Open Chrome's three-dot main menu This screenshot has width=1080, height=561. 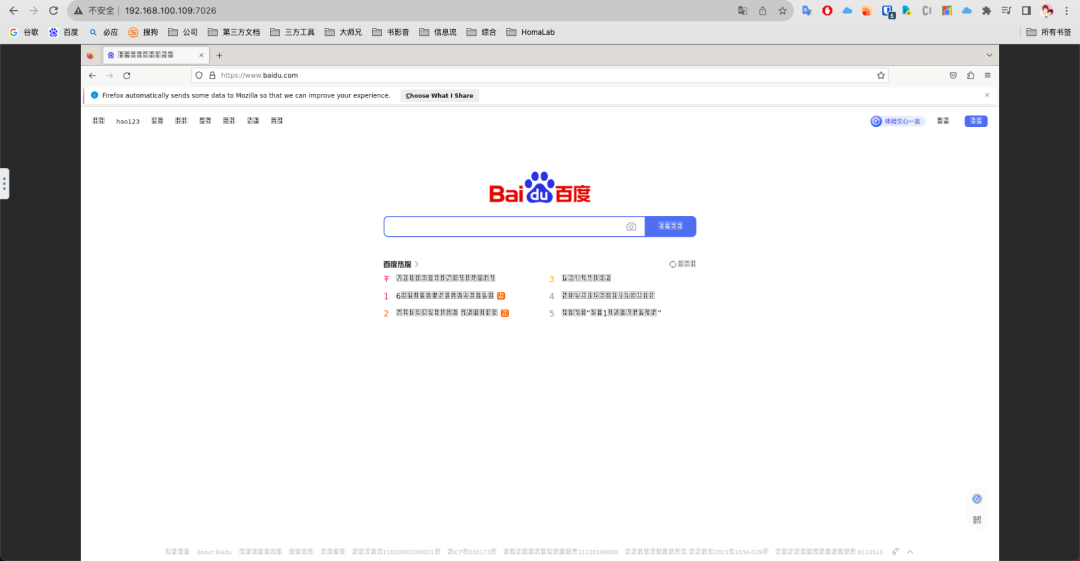click(x=1067, y=10)
